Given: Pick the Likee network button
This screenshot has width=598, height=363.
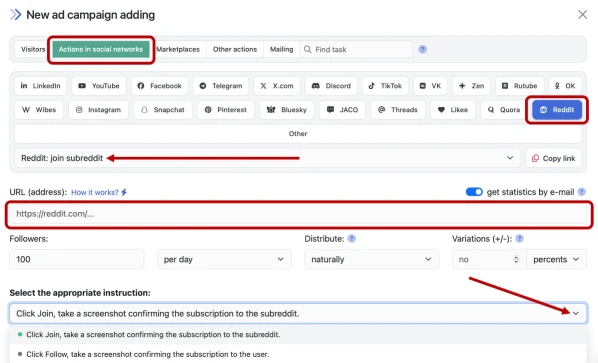Looking at the screenshot, I should click(453, 110).
